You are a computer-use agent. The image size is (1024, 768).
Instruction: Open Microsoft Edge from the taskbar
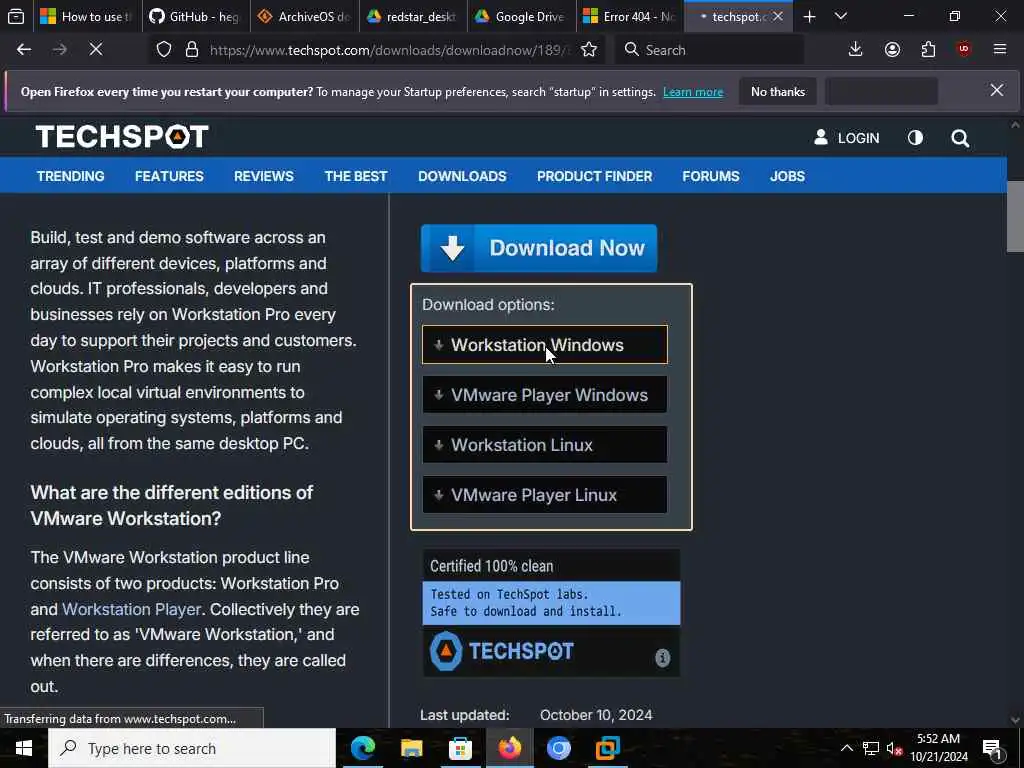coord(363,748)
